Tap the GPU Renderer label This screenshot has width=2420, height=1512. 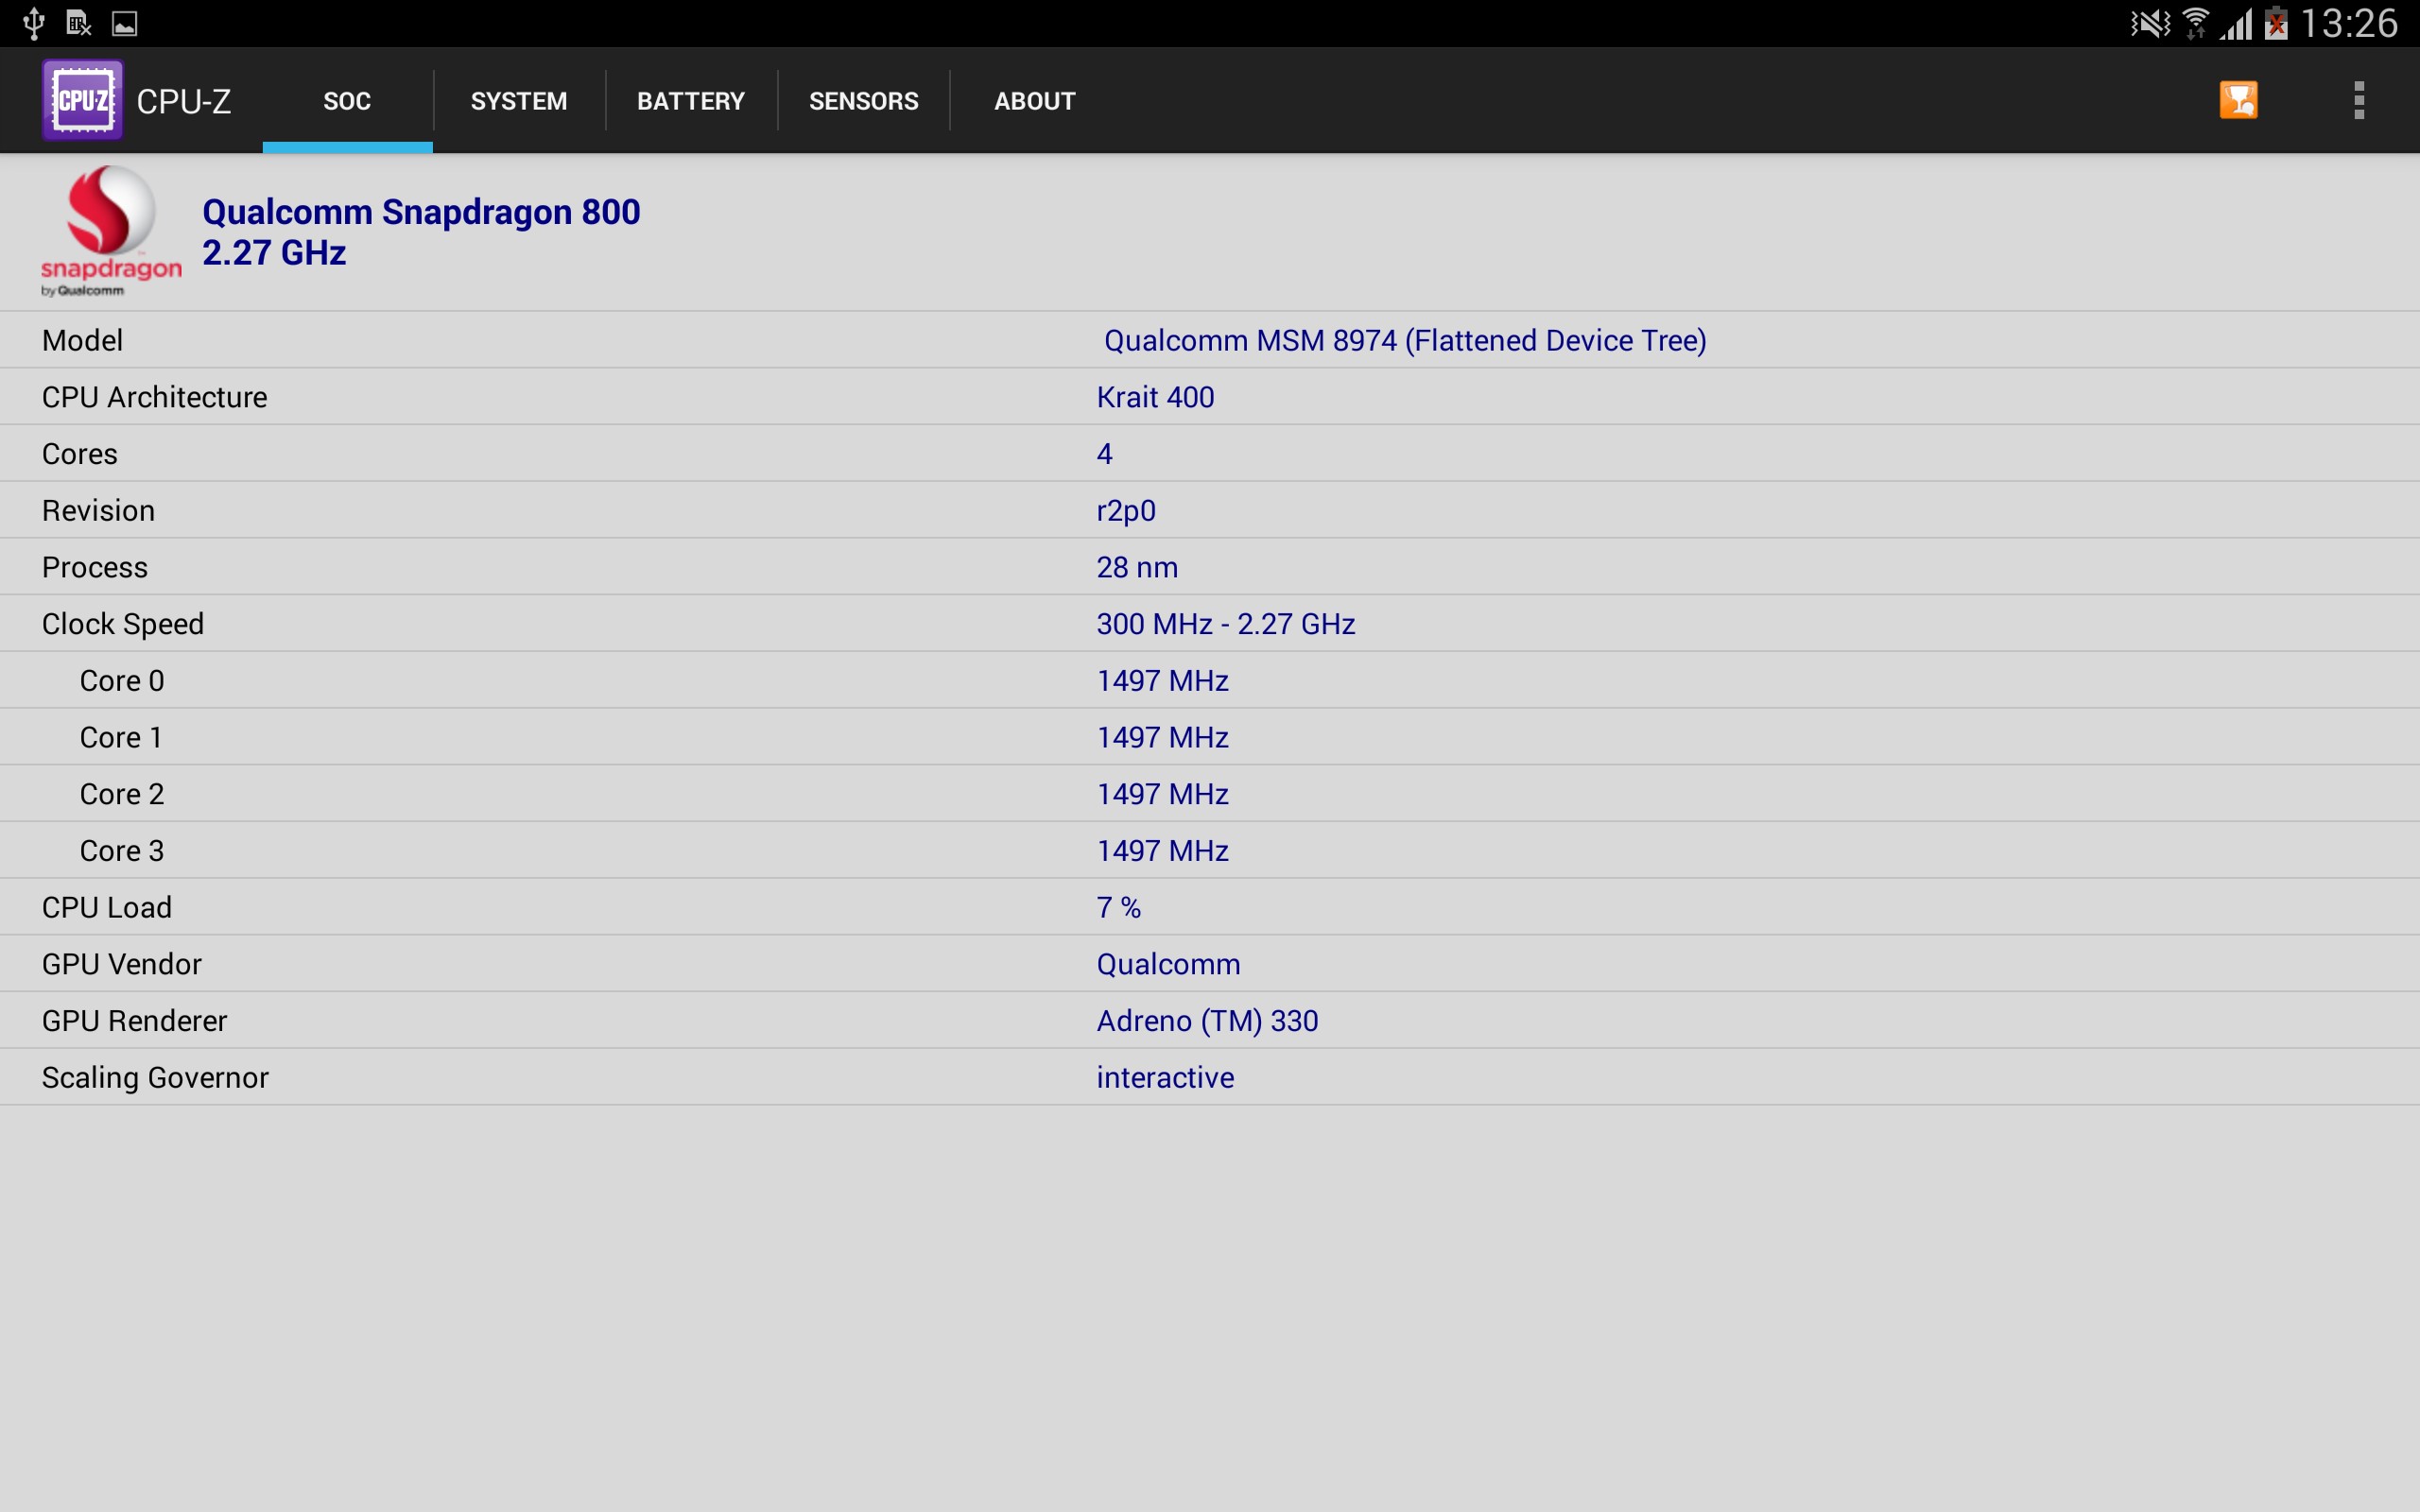[x=135, y=1021]
